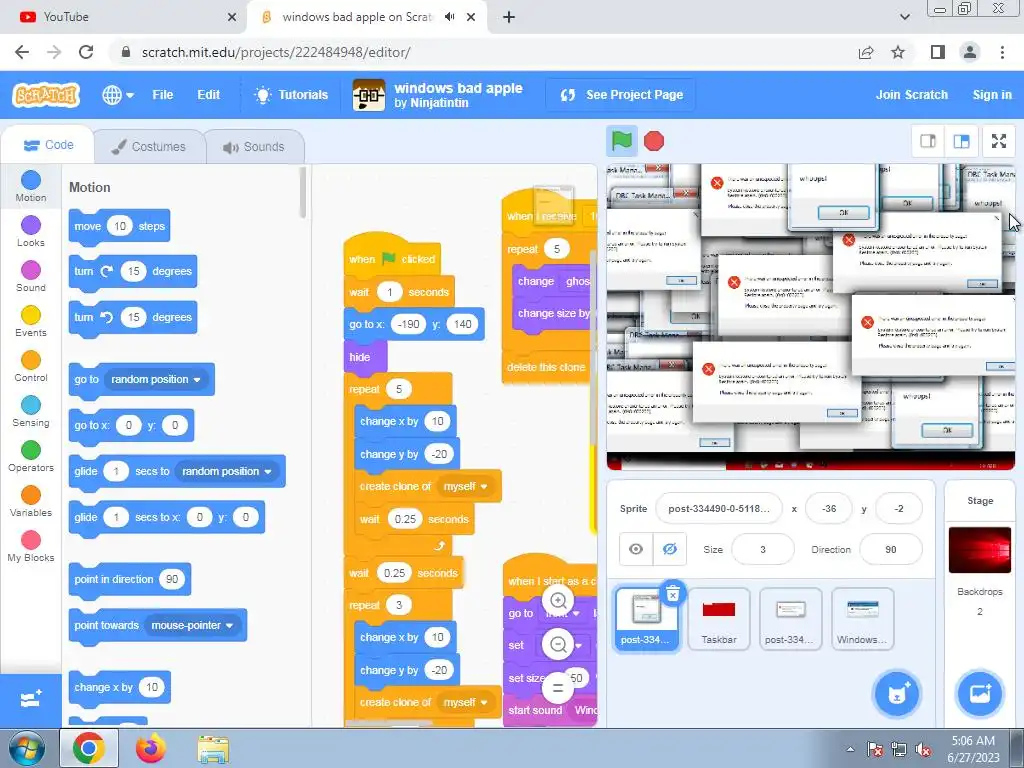
Task: Switch to large stage layout
Action: point(961,141)
